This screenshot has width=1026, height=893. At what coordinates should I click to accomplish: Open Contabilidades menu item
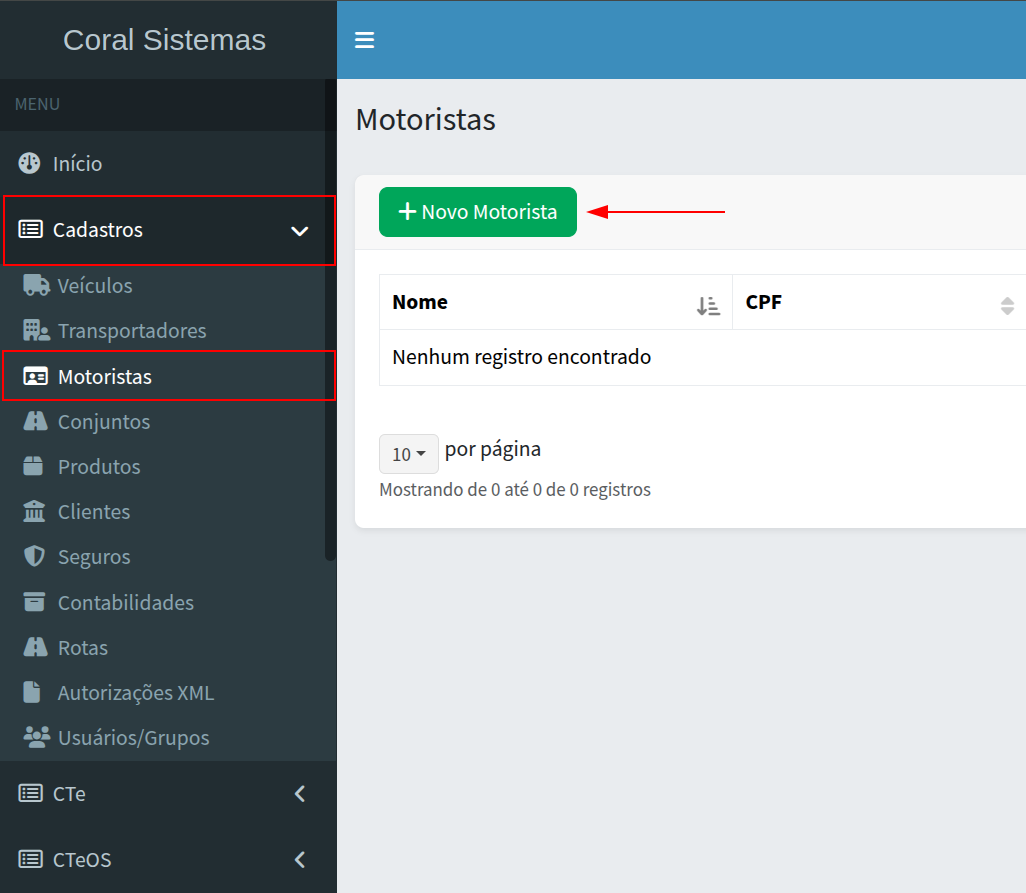(x=125, y=603)
